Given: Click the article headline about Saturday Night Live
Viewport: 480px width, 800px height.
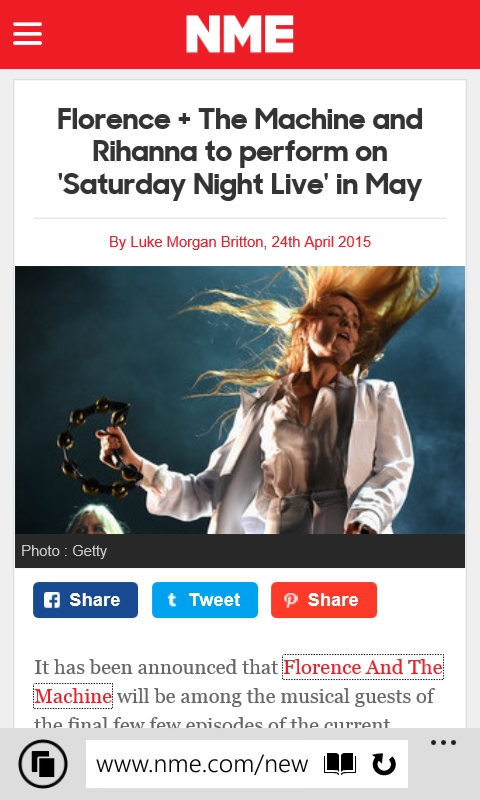Looking at the screenshot, I should click(x=240, y=152).
